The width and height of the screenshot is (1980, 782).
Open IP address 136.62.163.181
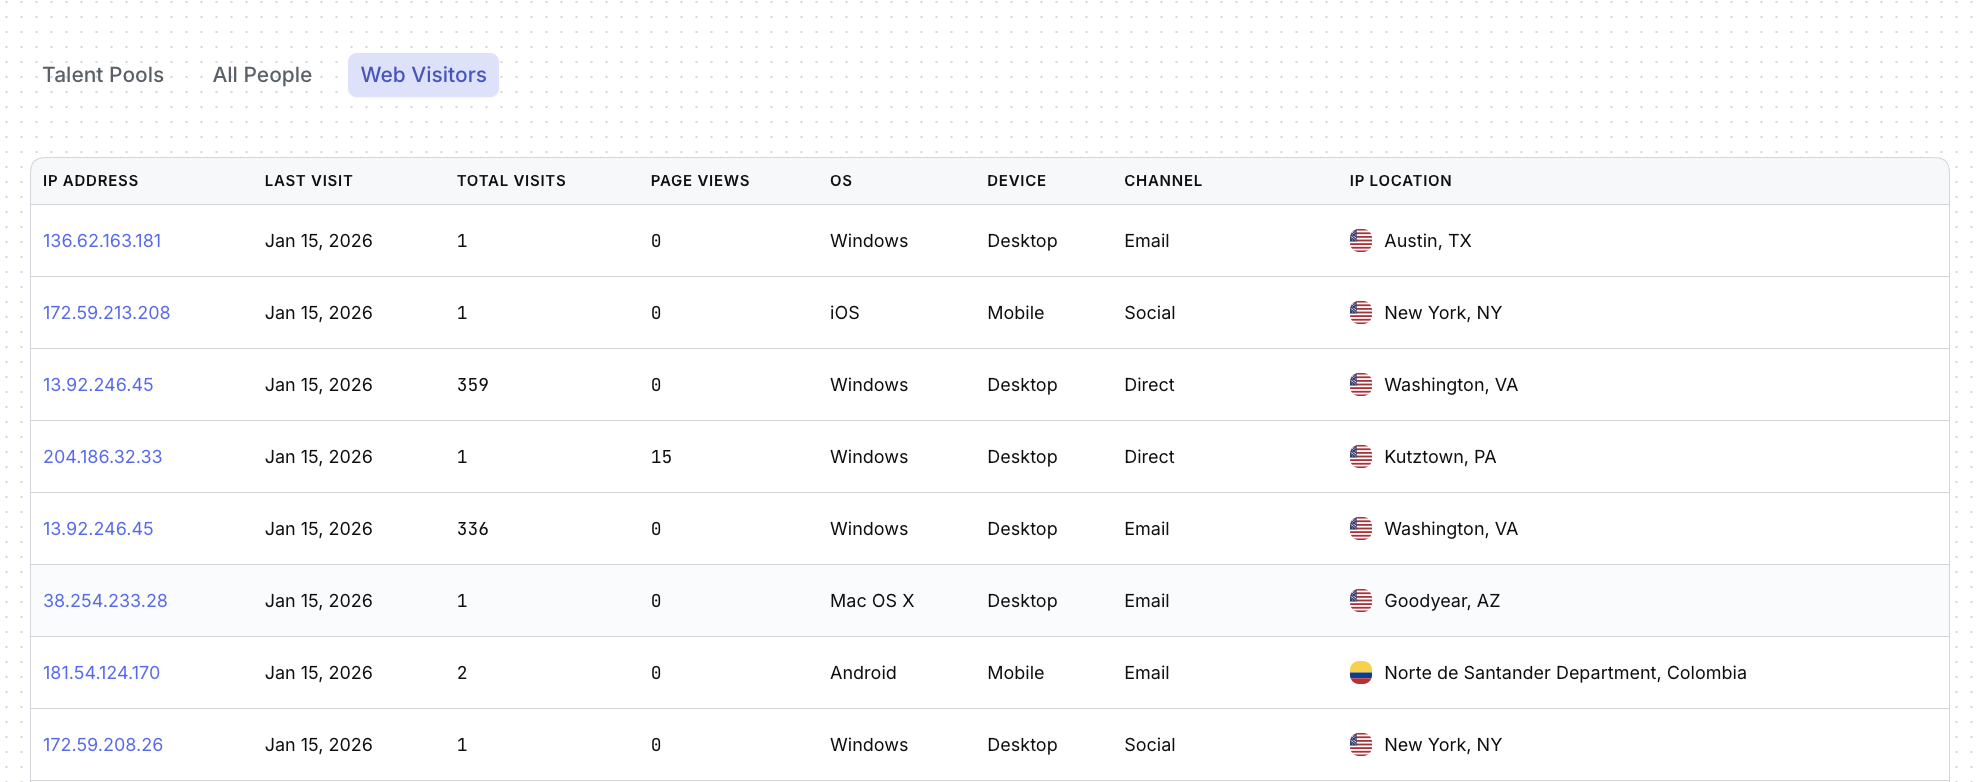pos(102,241)
